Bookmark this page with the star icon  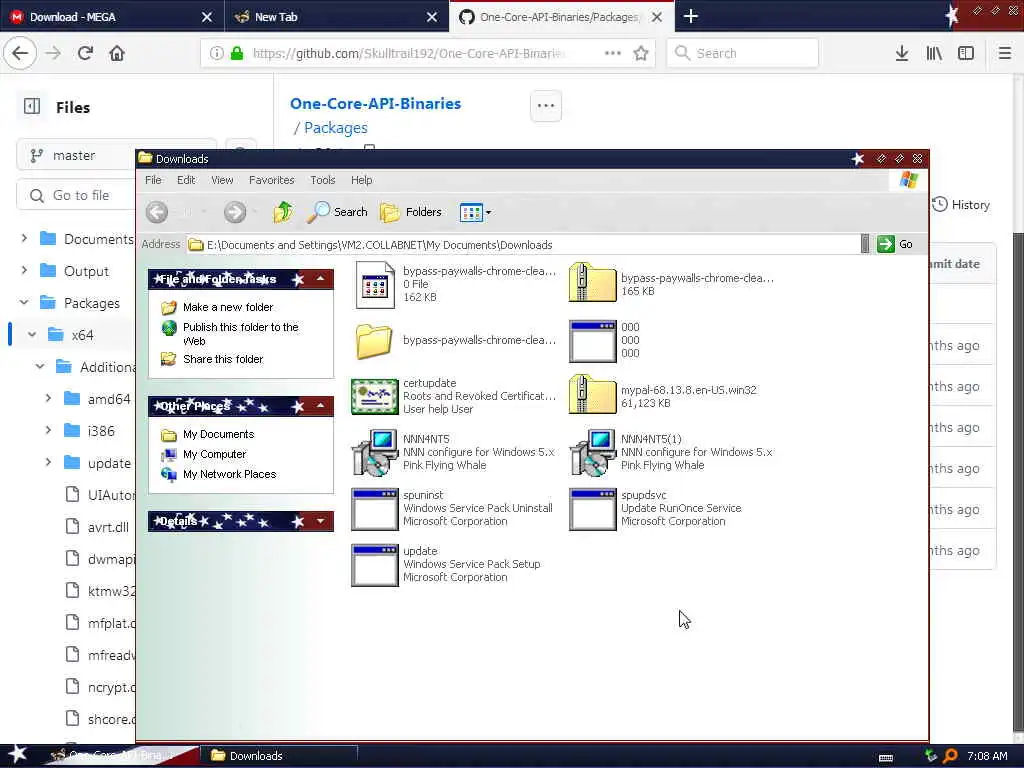coord(641,53)
